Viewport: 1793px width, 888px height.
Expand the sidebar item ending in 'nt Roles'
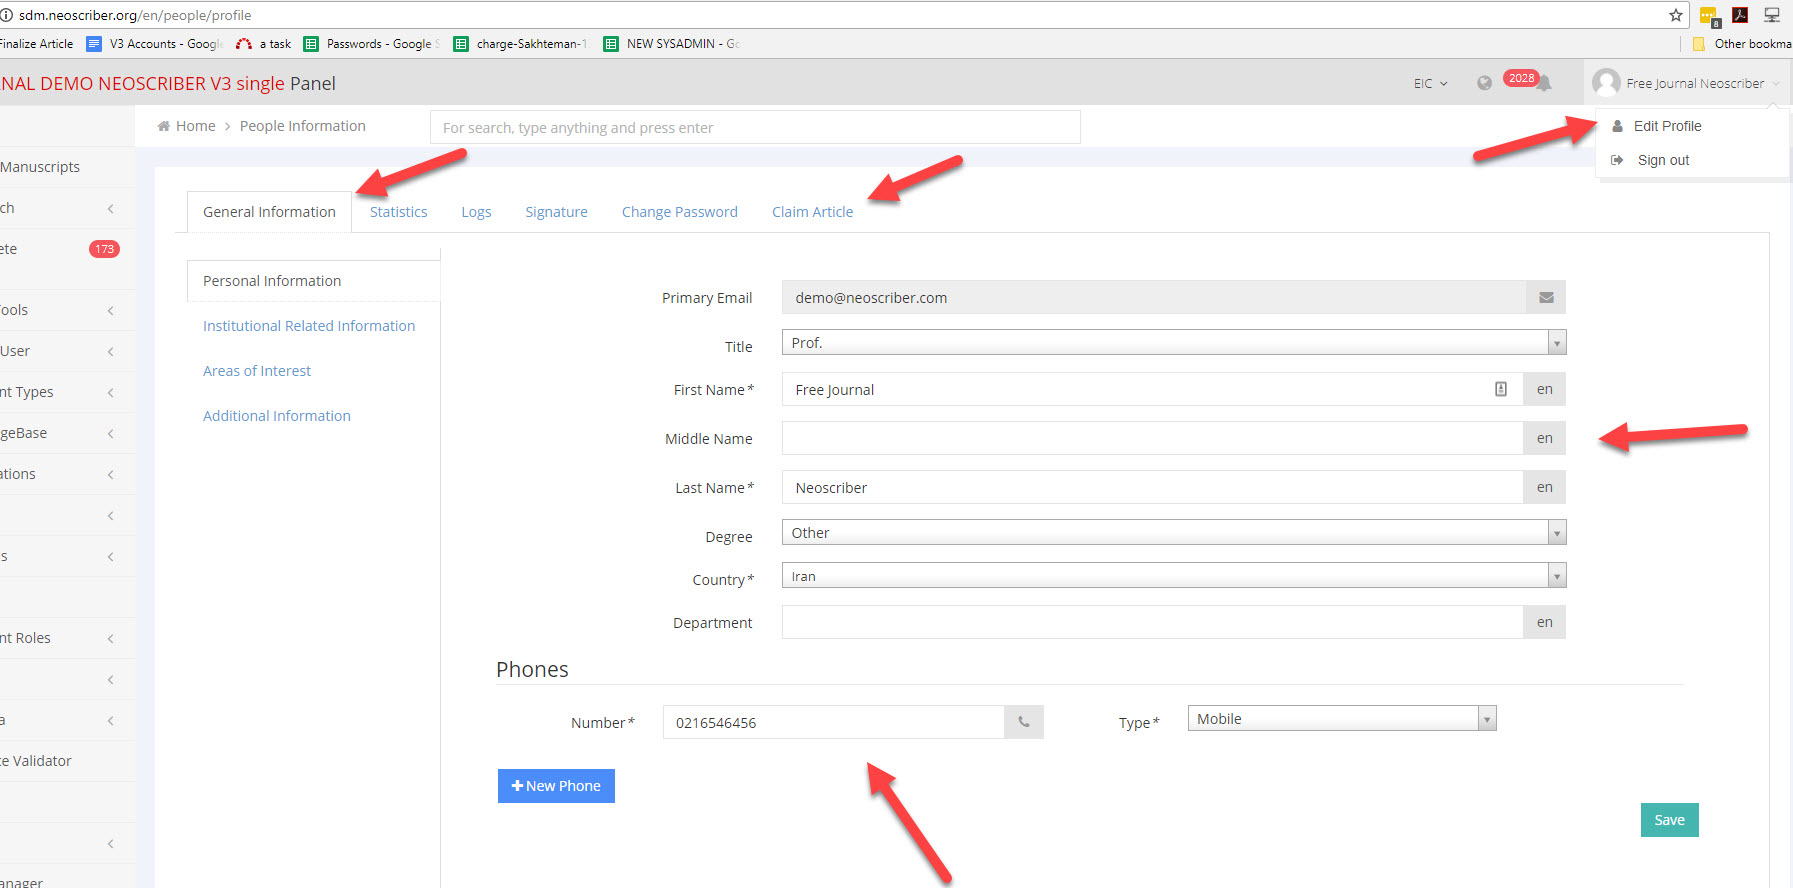click(x=111, y=638)
